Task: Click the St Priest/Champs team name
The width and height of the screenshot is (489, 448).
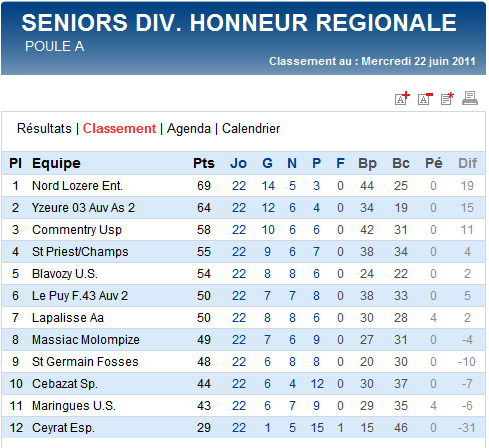Action: (x=80, y=252)
